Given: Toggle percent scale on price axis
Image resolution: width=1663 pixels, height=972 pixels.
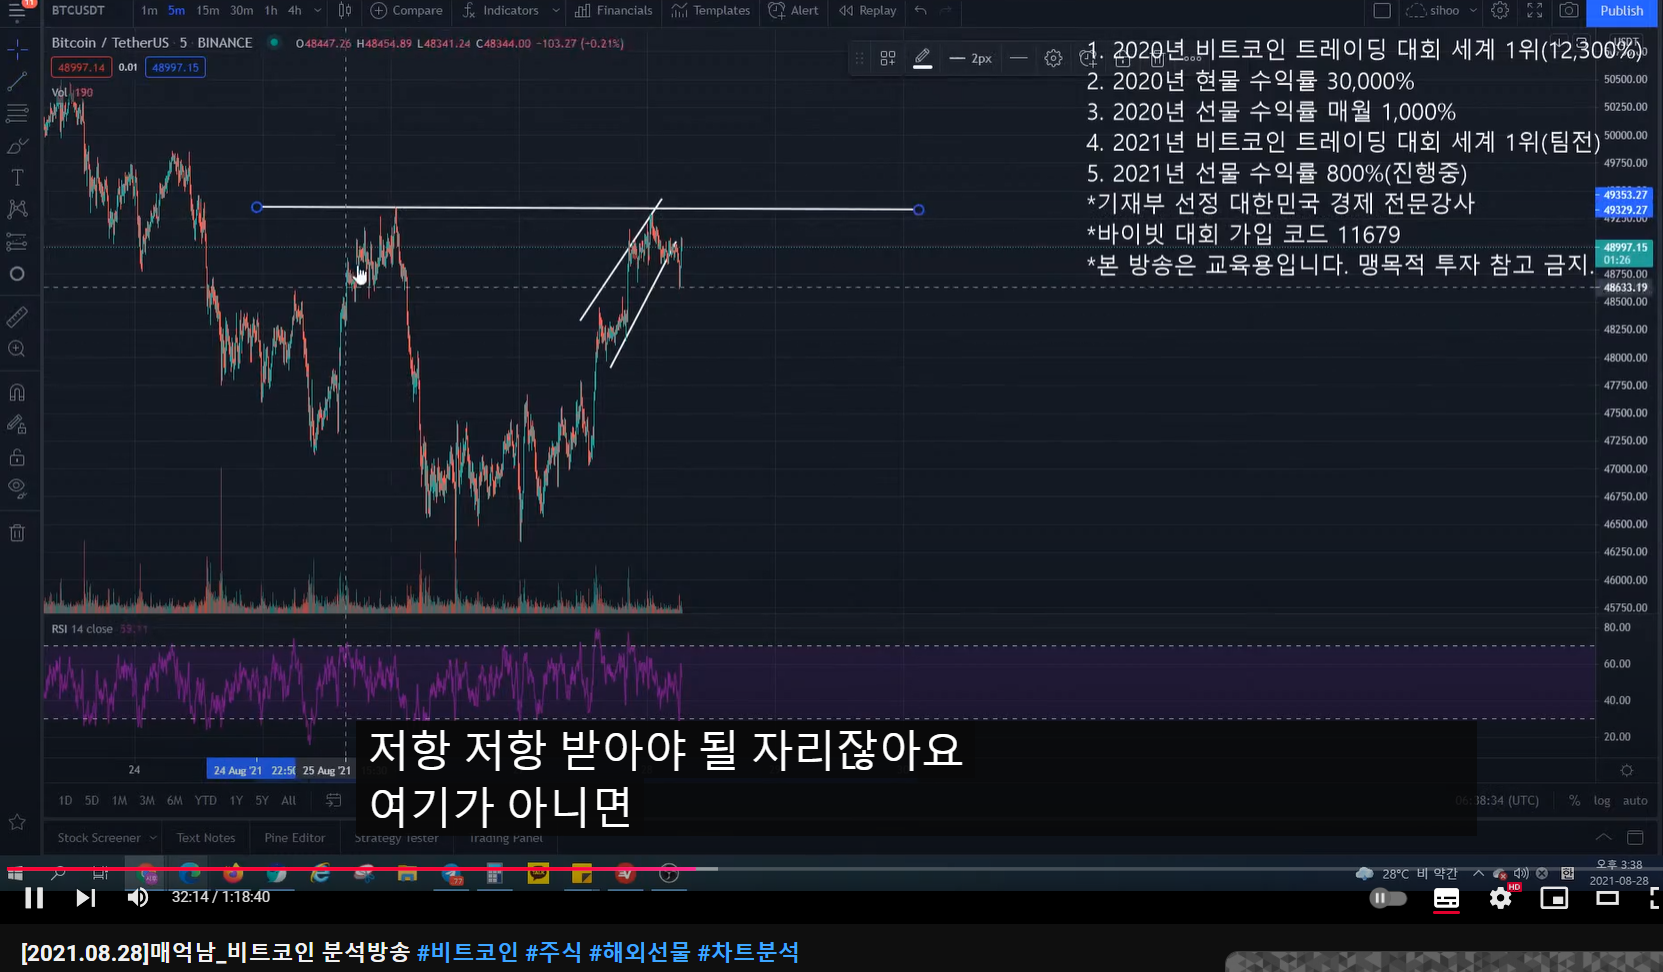Looking at the screenshot, I should pos(1574,800).
